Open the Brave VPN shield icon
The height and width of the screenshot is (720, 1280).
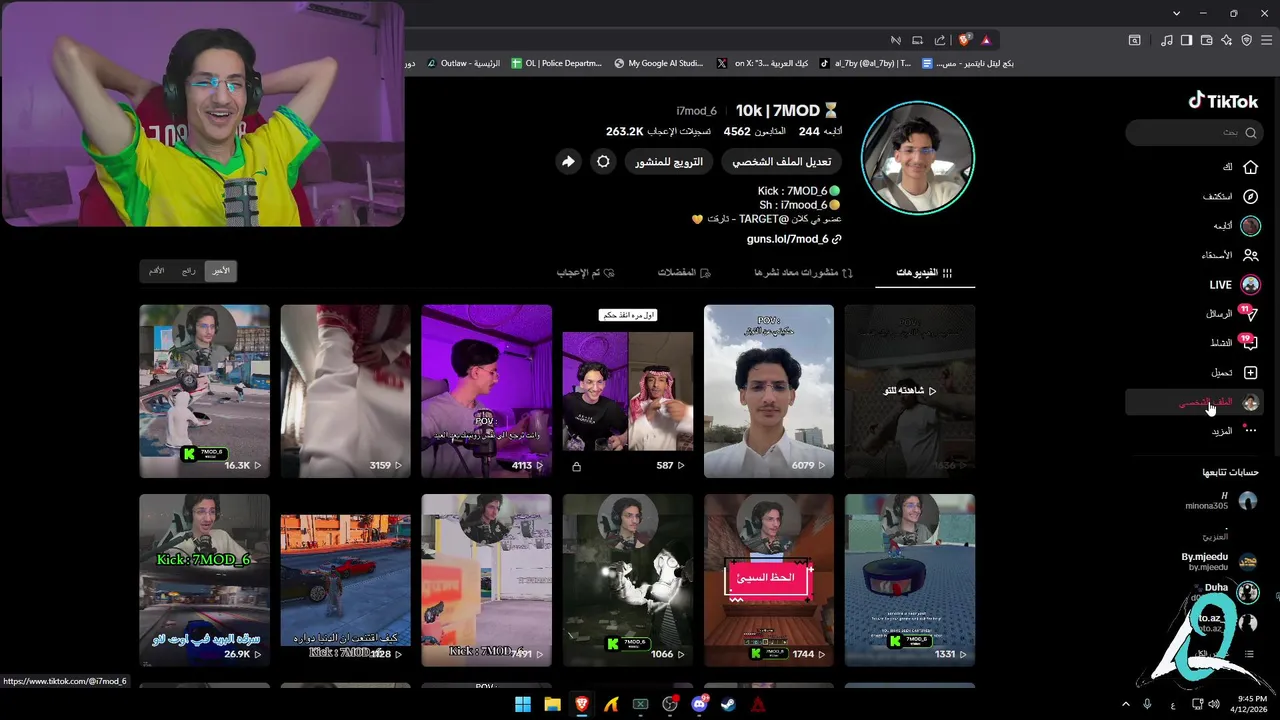(x=1246, y=40)
